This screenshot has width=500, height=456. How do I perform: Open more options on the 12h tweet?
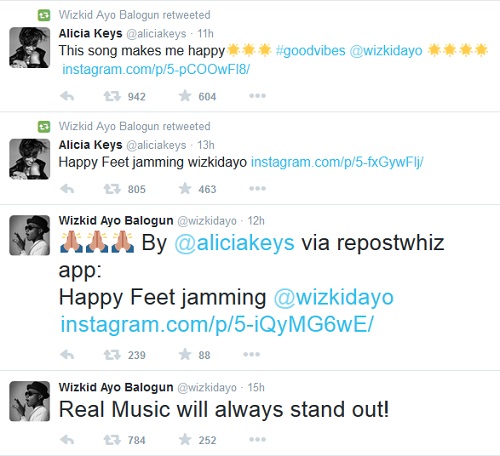252,354
